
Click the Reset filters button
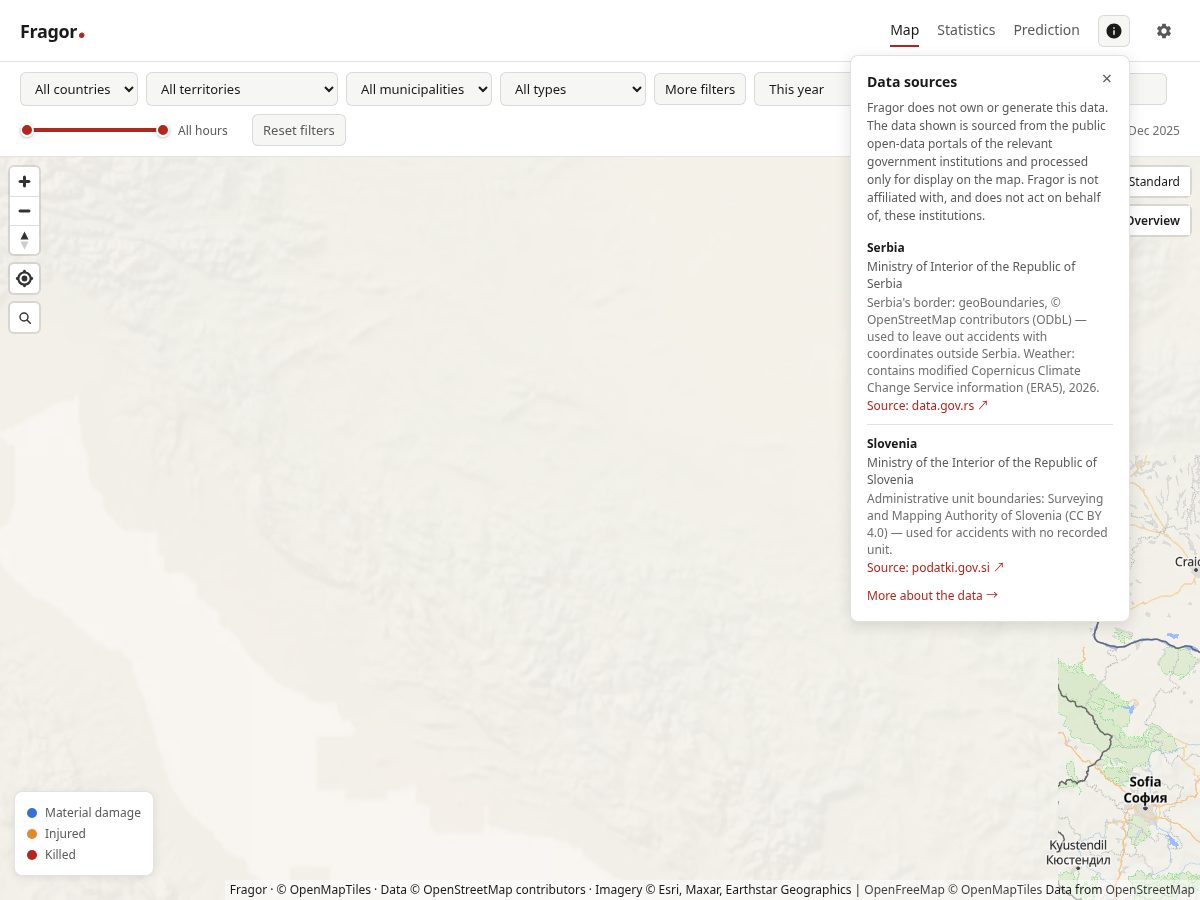[x=299, y=130]
